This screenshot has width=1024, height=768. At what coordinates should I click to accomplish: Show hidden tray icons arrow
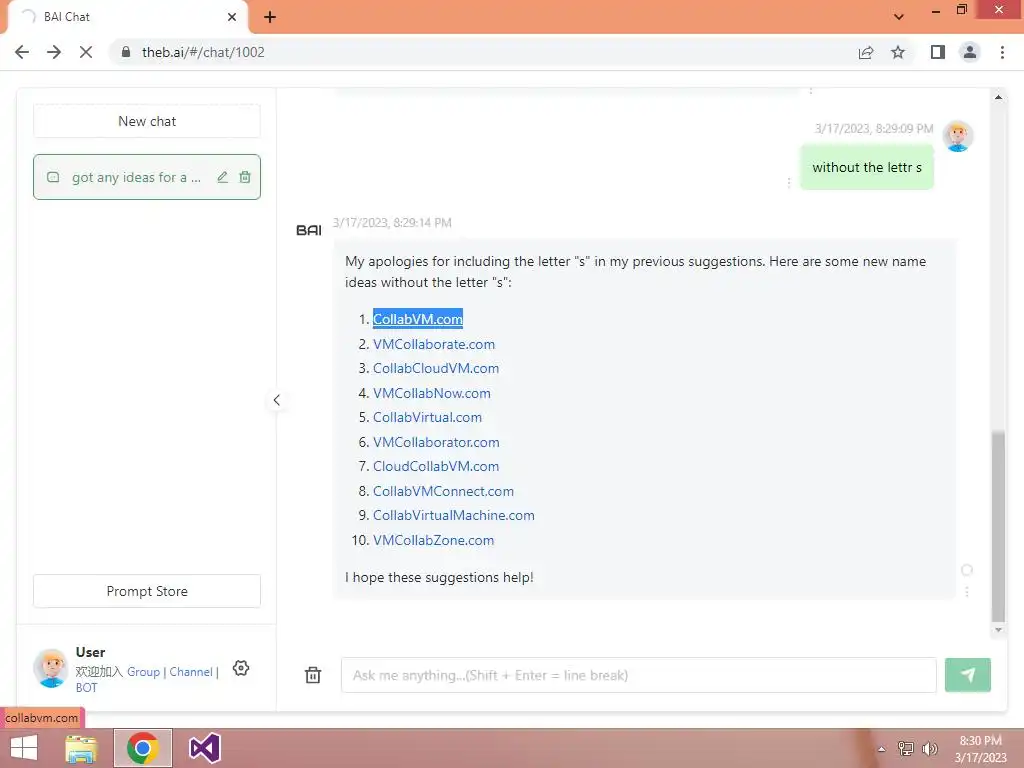click(x=882, y=749)
